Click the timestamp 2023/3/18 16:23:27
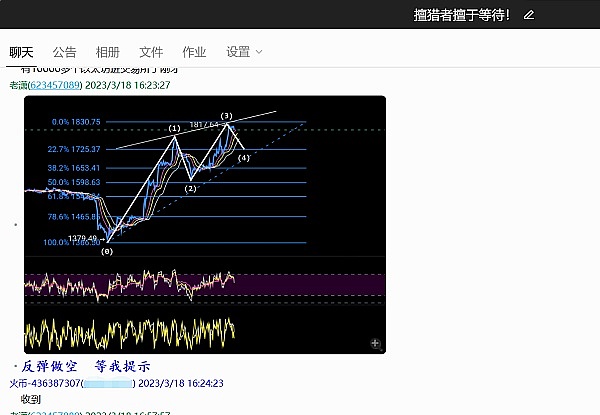Image resolution: width=600 pixels, height=415 pixels. 127,85
